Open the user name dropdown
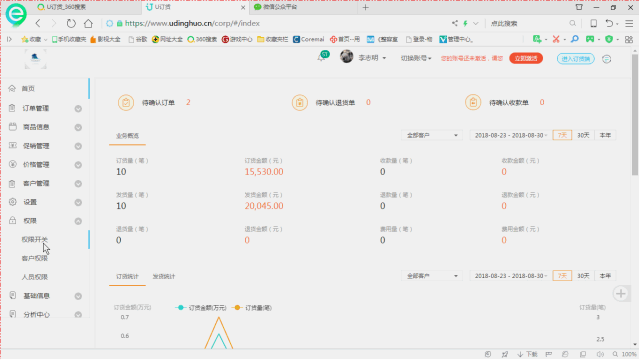This screenshot has width=640, height=360. click(x=372, y=58)
